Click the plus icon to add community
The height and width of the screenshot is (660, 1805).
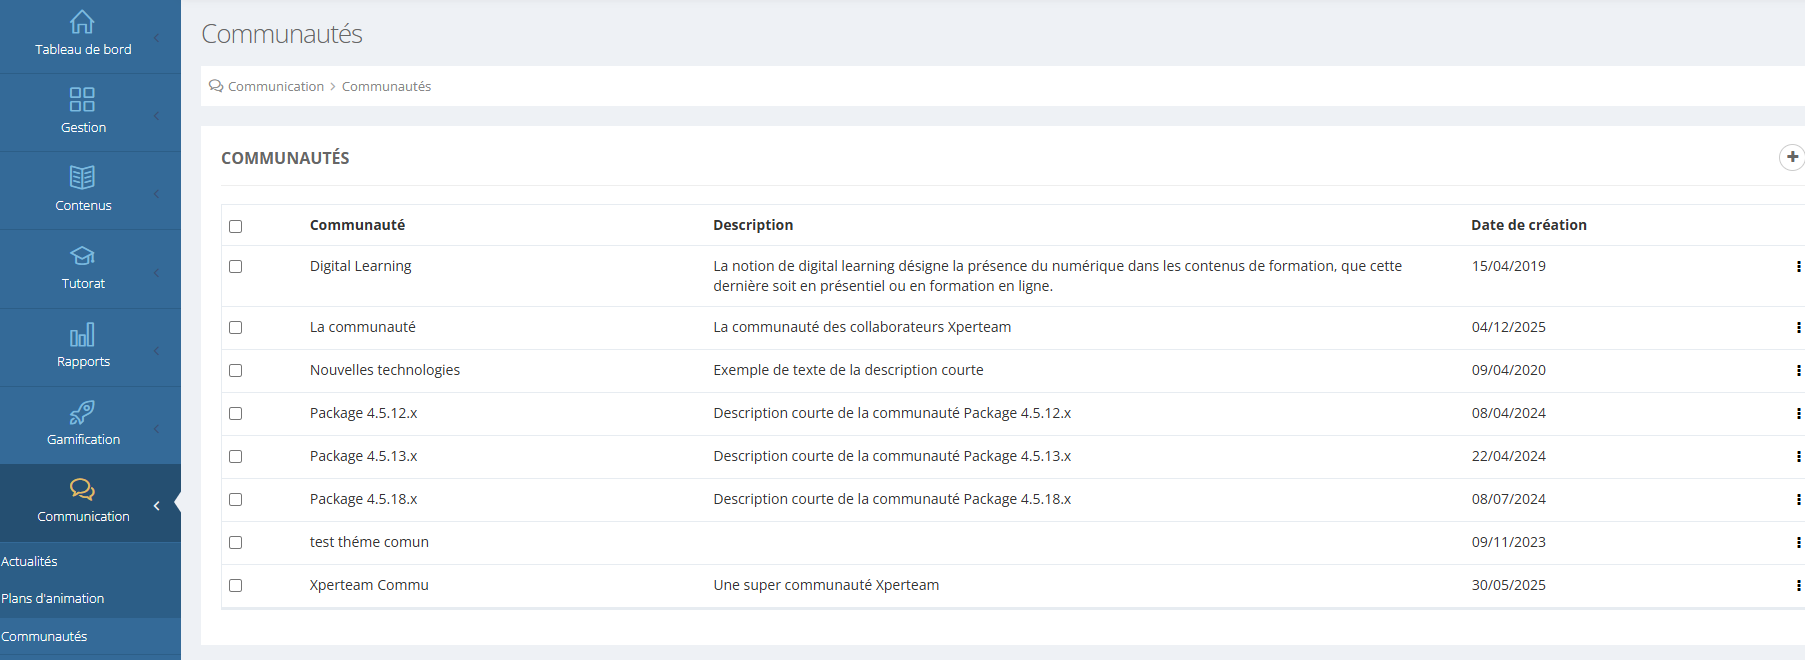tap(1792, 157)
